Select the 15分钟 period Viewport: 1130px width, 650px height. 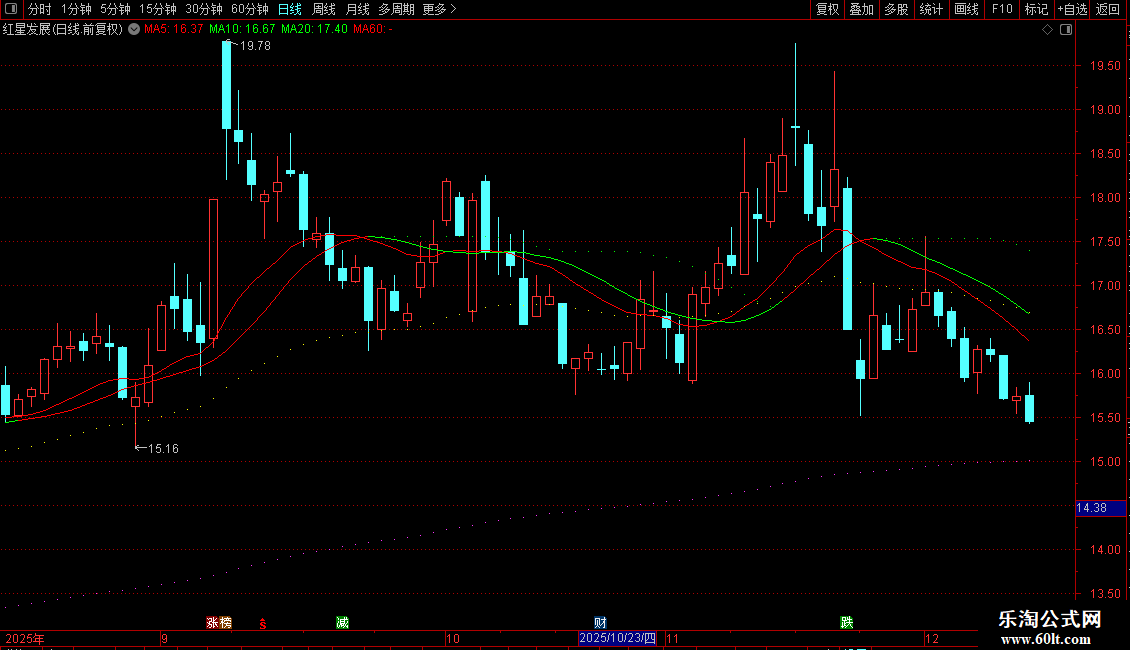tap(158, 9)
